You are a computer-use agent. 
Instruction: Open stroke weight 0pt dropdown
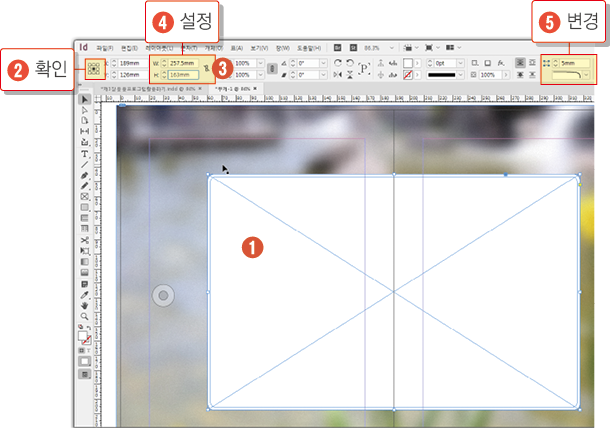tap(461, 63)
